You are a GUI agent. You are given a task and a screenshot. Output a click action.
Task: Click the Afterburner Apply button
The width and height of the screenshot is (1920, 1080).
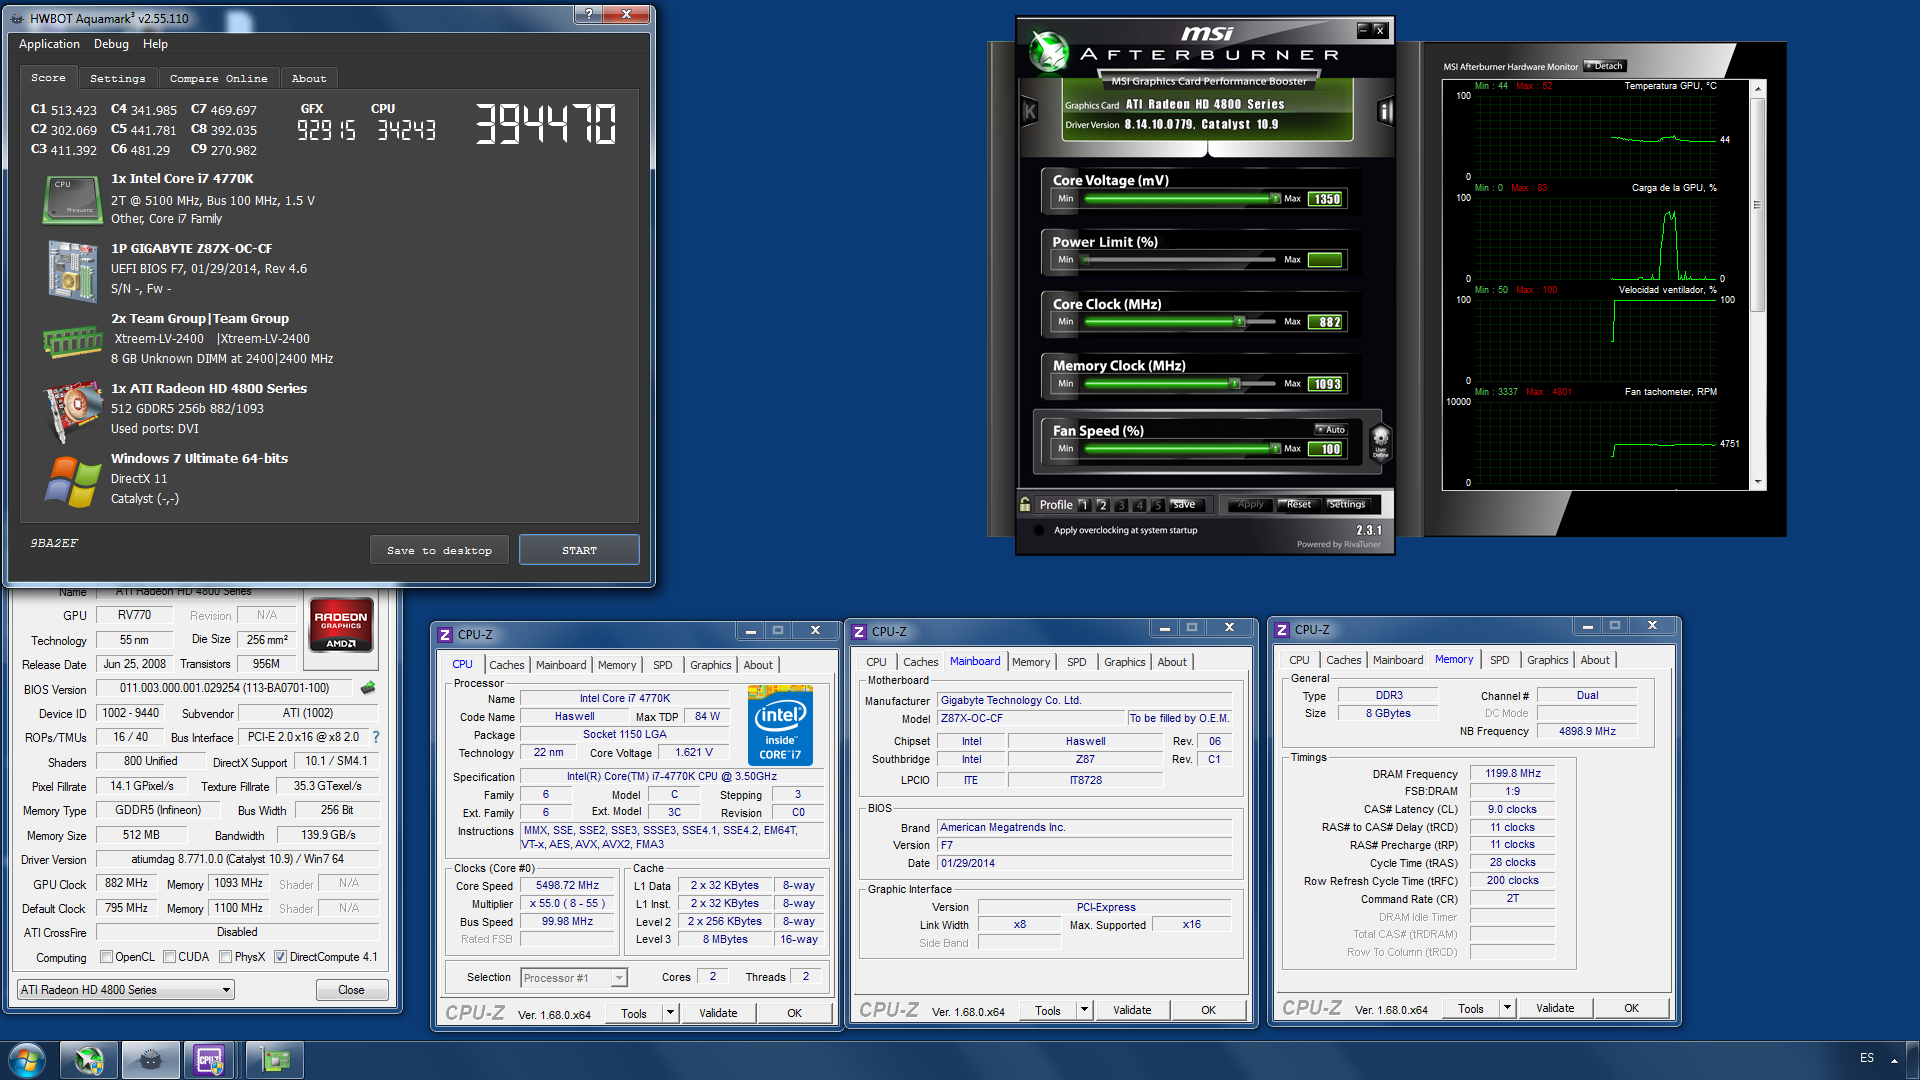point(1250,505)
